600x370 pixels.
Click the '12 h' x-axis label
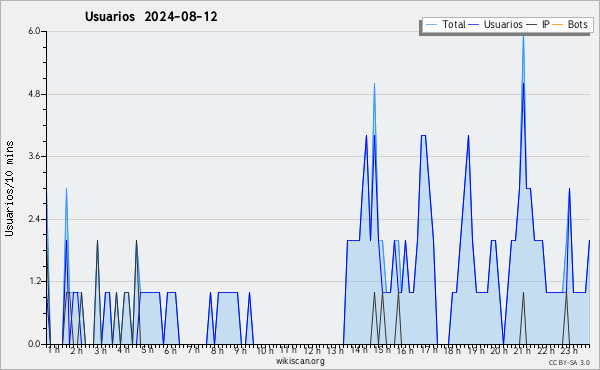tap(312, 350)
